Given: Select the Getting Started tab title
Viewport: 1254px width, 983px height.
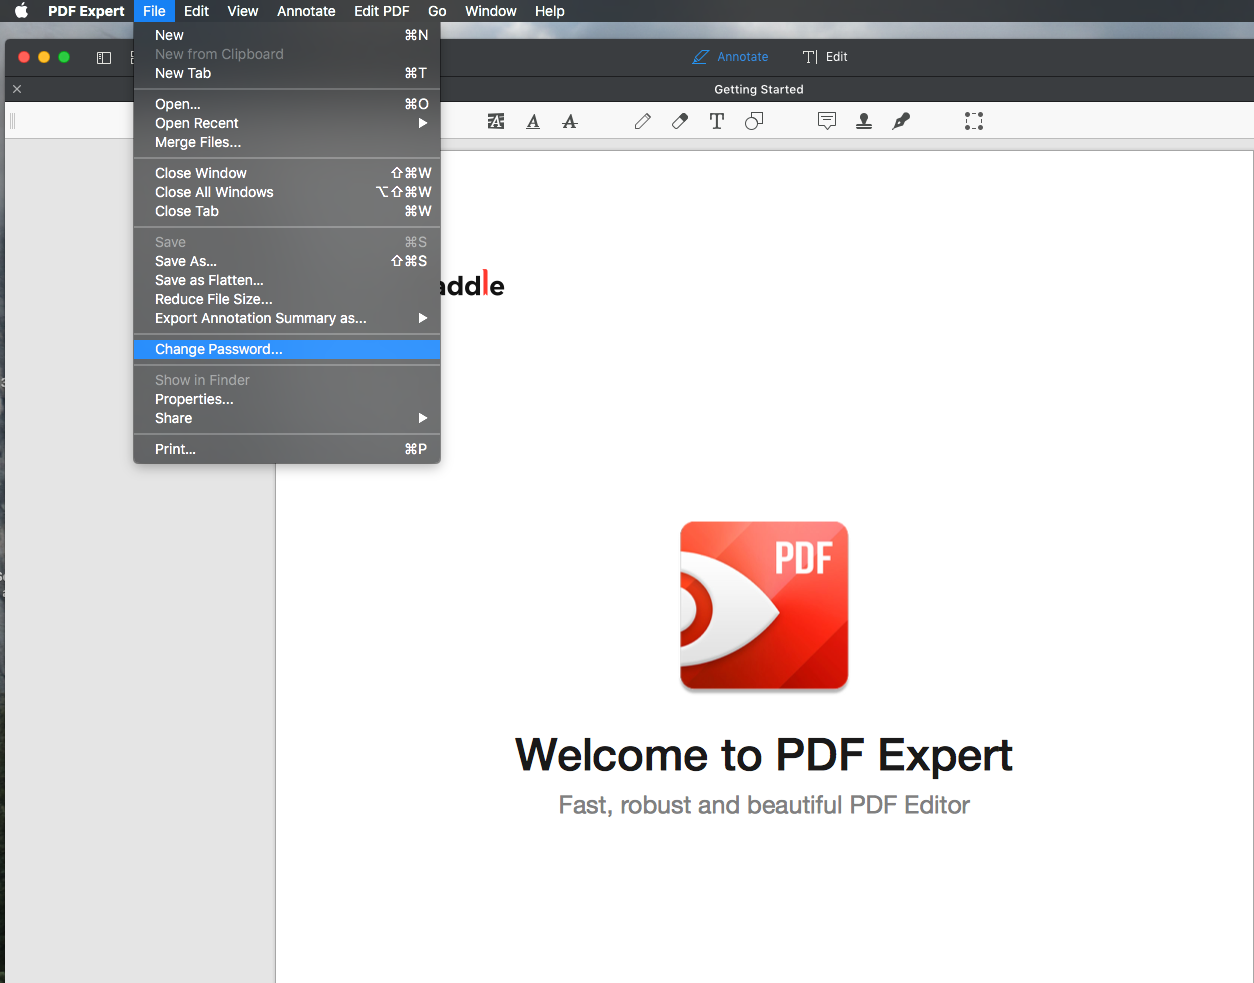Looking at the screenshot, I should click(759, 89).
